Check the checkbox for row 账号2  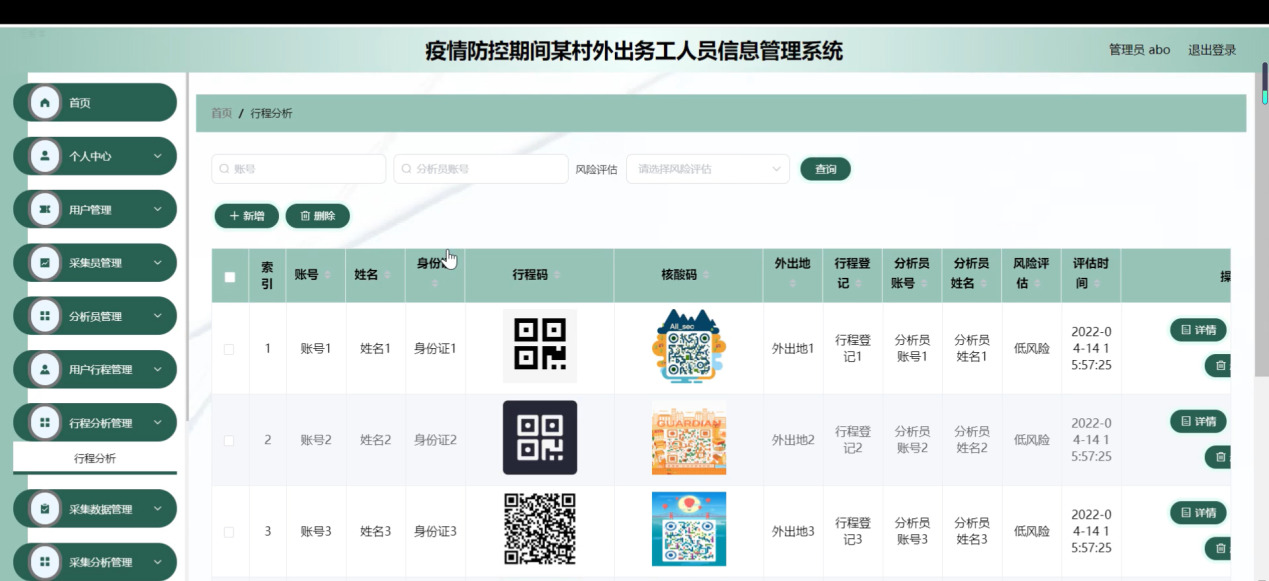[230, 440]
